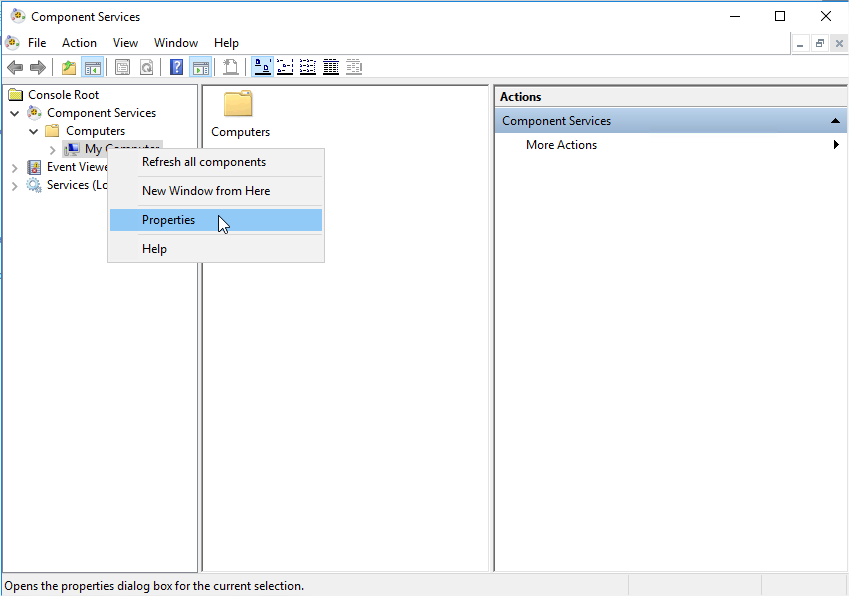This screenshot has height=596, width=849.
Task: Collapse the Component Services tree node
Action: [x=15, y=113]
